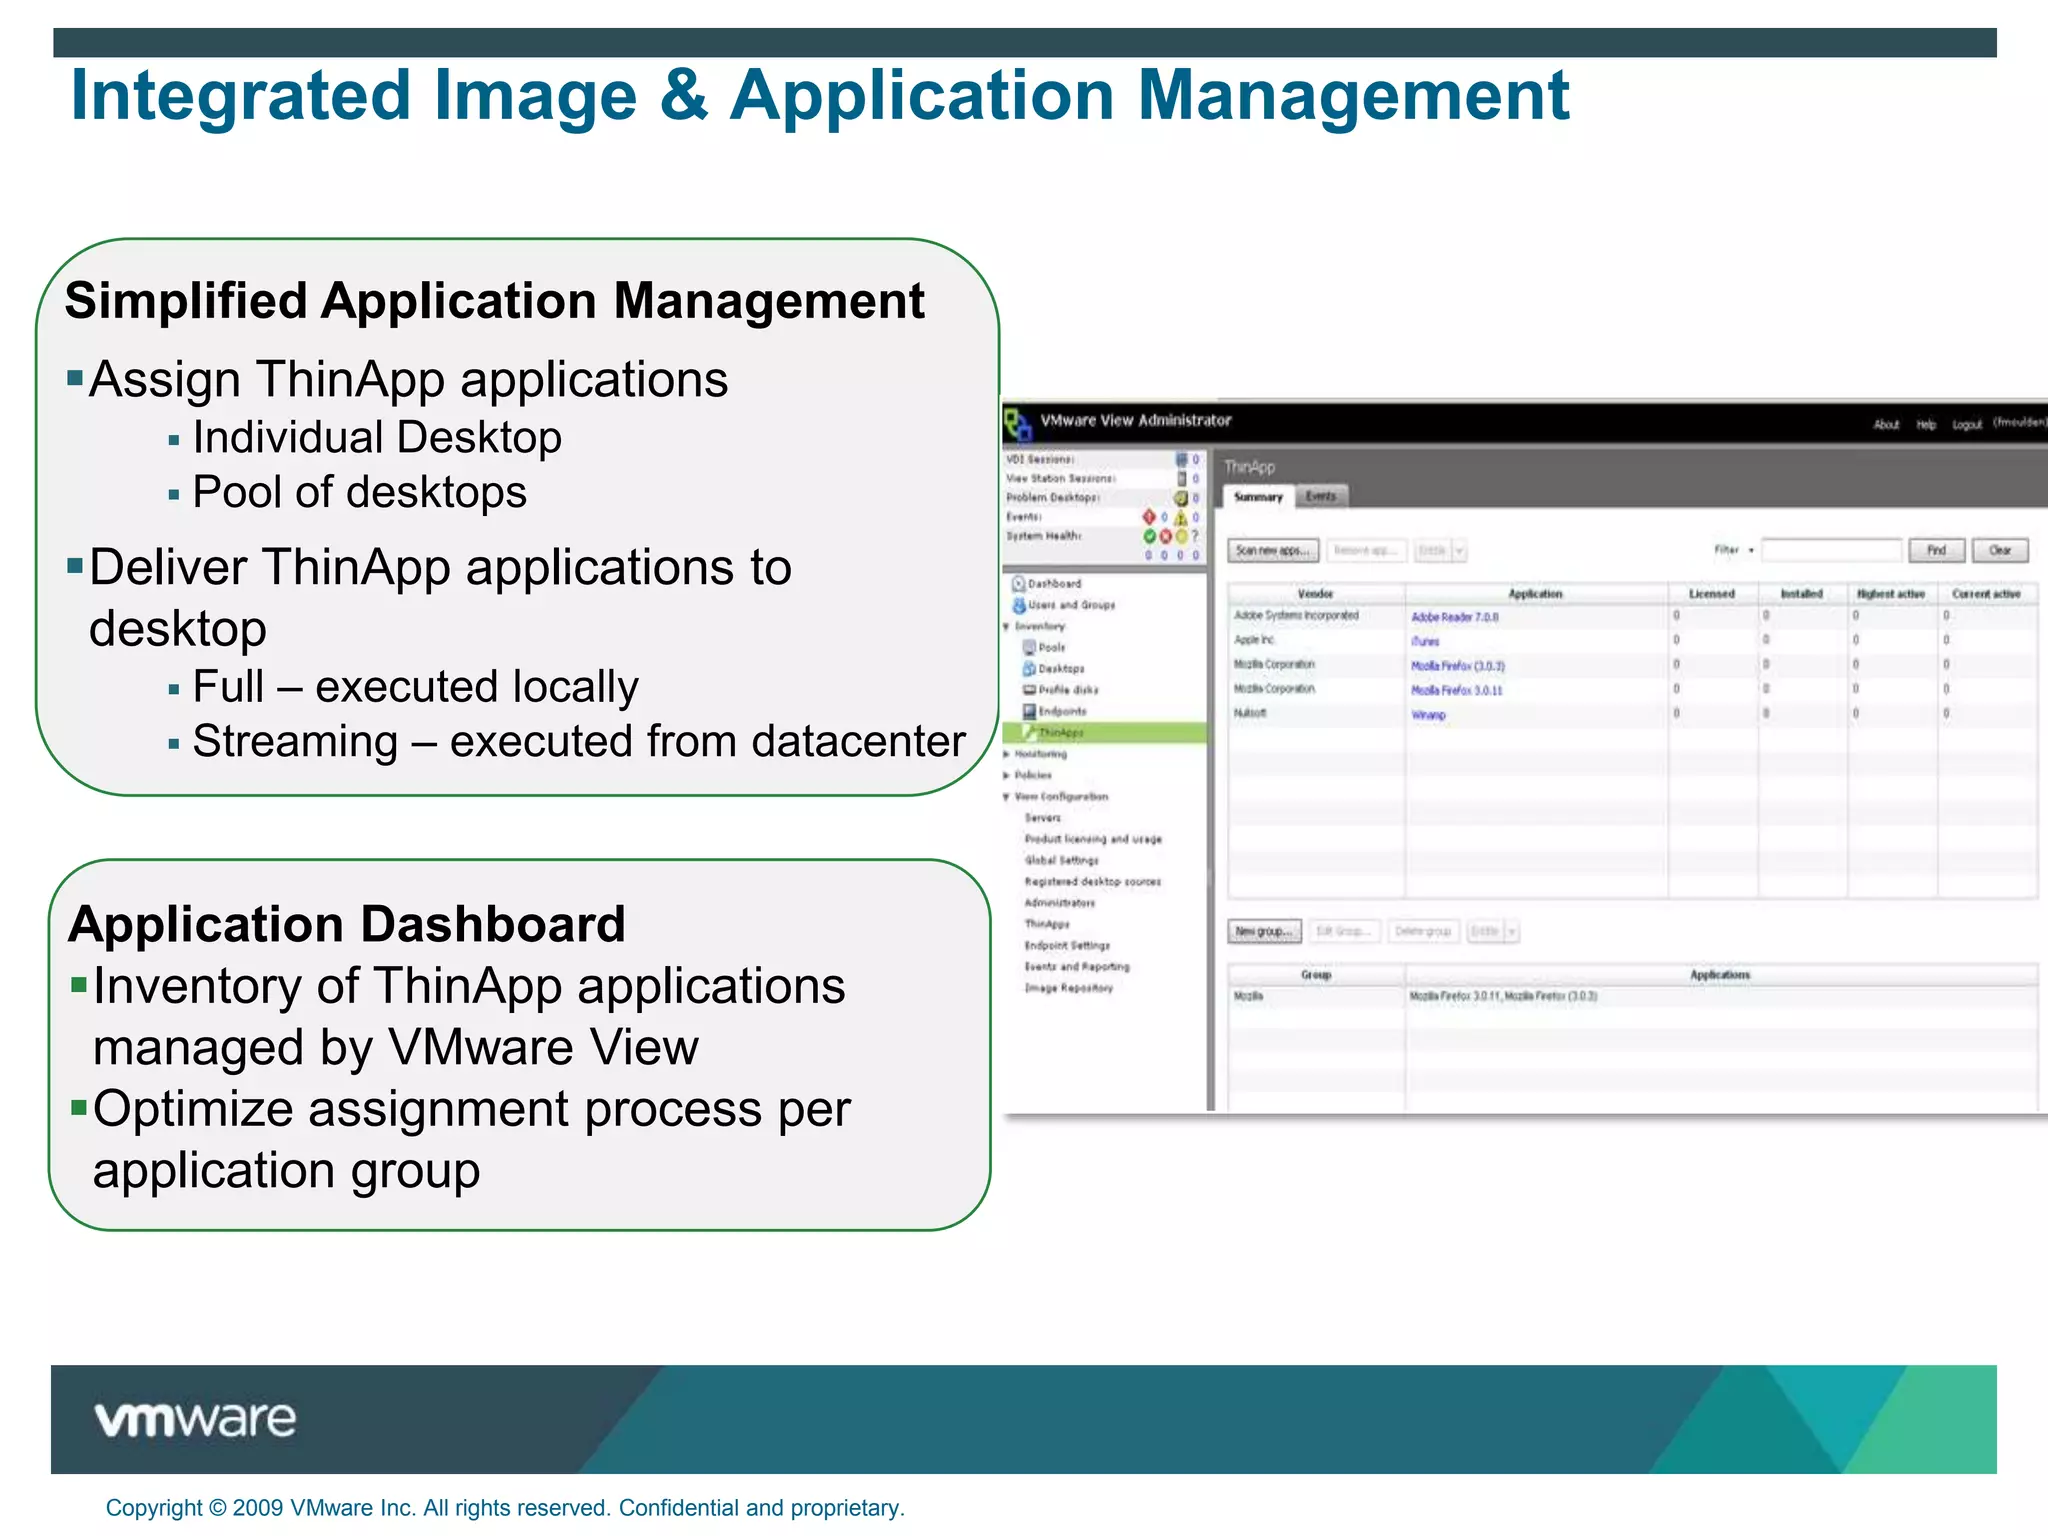
Task: Select Administrators in sidebar
Action: (1059, 903)
